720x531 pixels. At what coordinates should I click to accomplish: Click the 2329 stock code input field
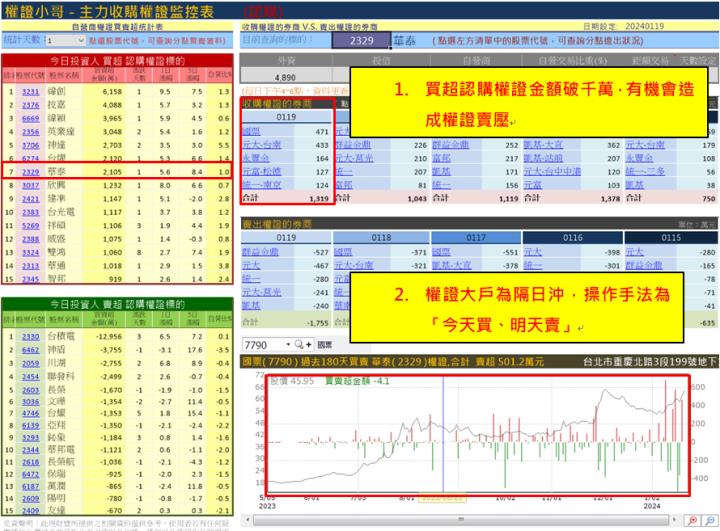click(x=361, y=40)
